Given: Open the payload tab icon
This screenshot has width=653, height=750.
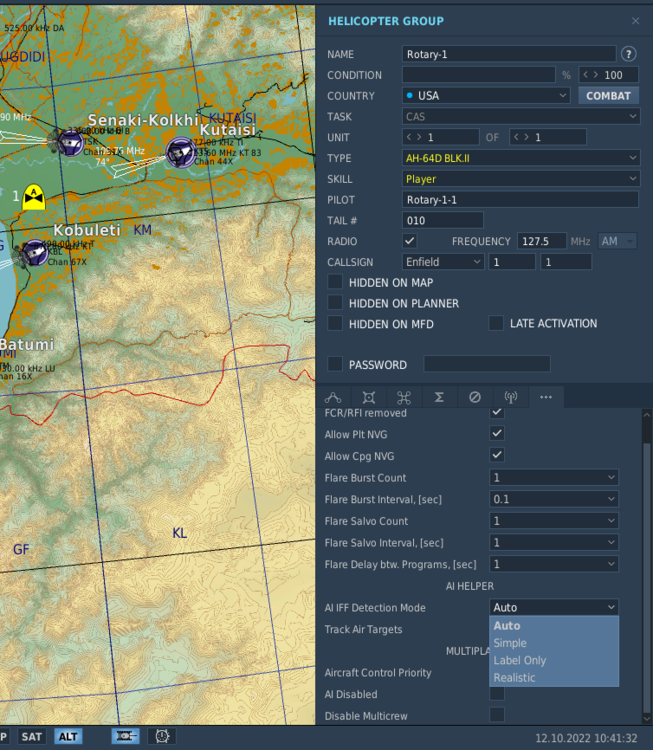Looking at the screenshot, I should point(368,397).
